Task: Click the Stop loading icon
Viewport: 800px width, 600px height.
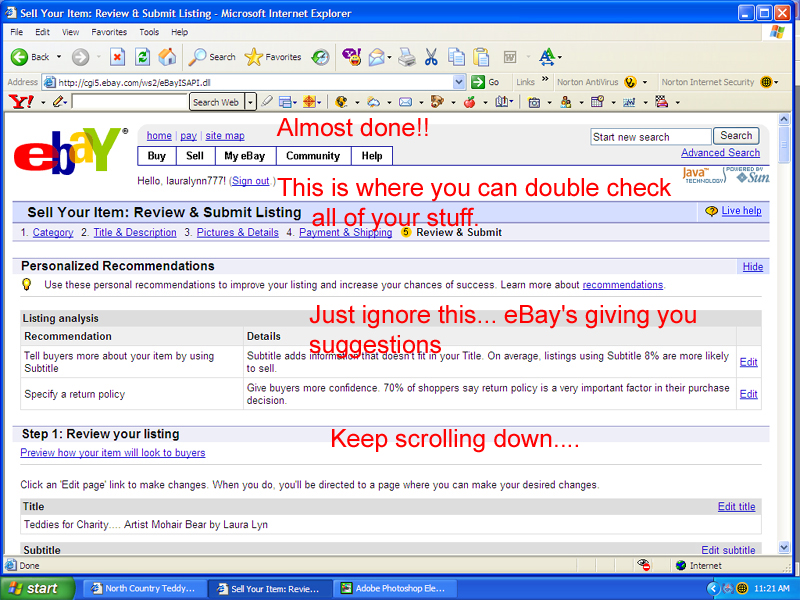Action: point(117,57)
